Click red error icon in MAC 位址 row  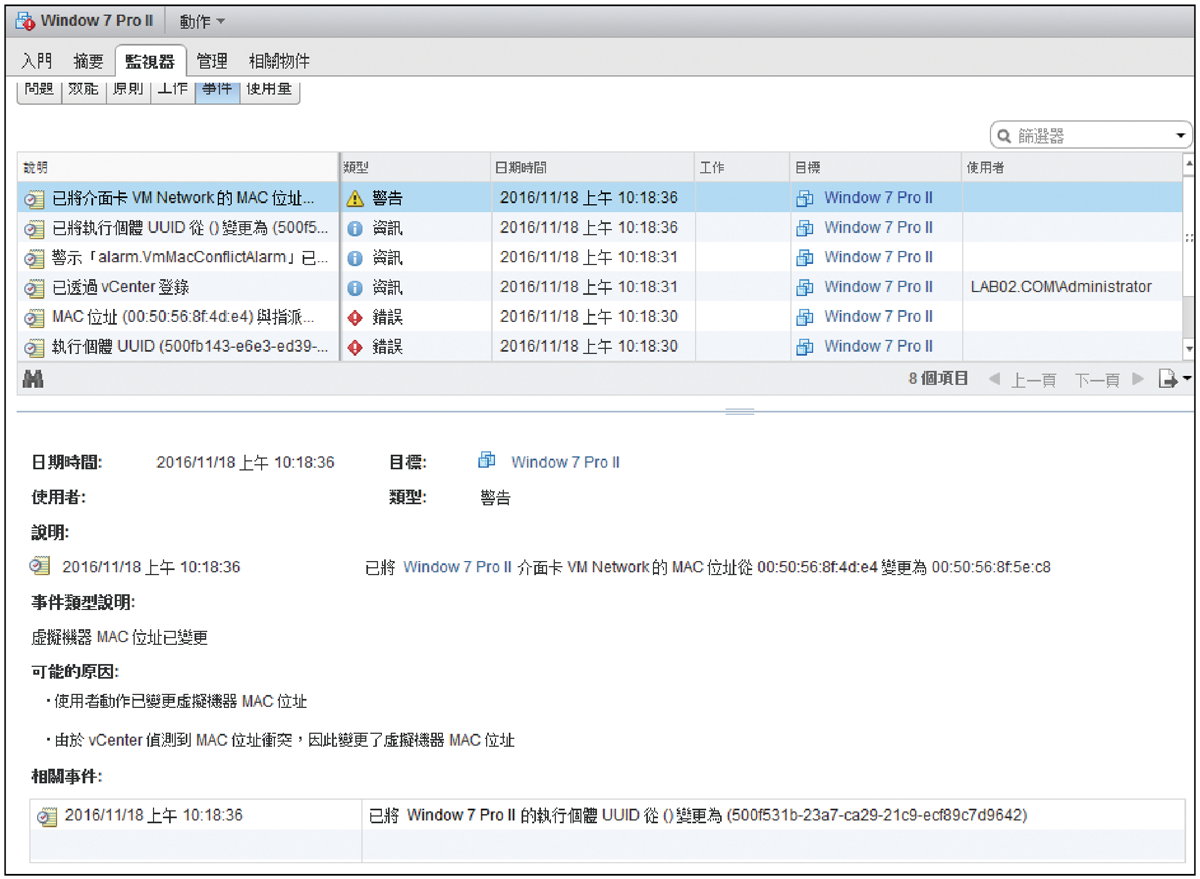pyautogui.click(x=355, y=317)
